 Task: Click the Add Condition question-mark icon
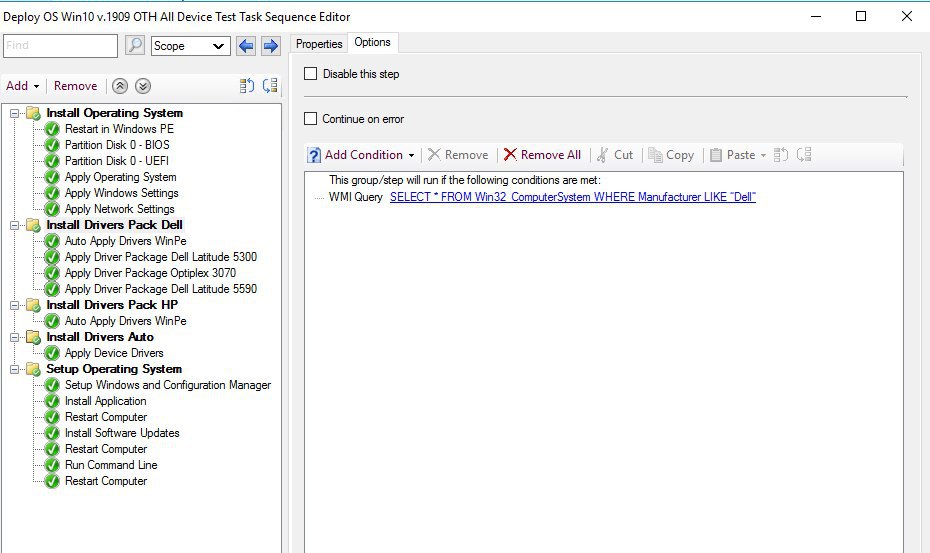(314, 155)
